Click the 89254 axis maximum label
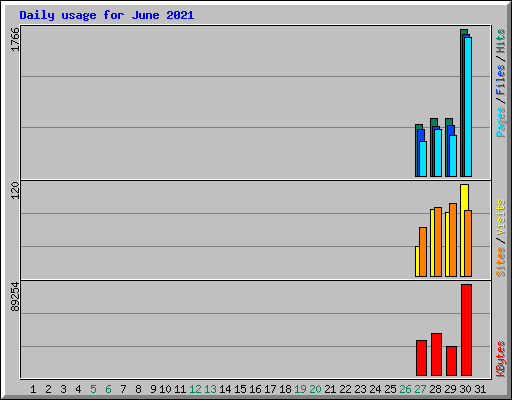Screen dimensions: 512x400 tap(15, 297)
